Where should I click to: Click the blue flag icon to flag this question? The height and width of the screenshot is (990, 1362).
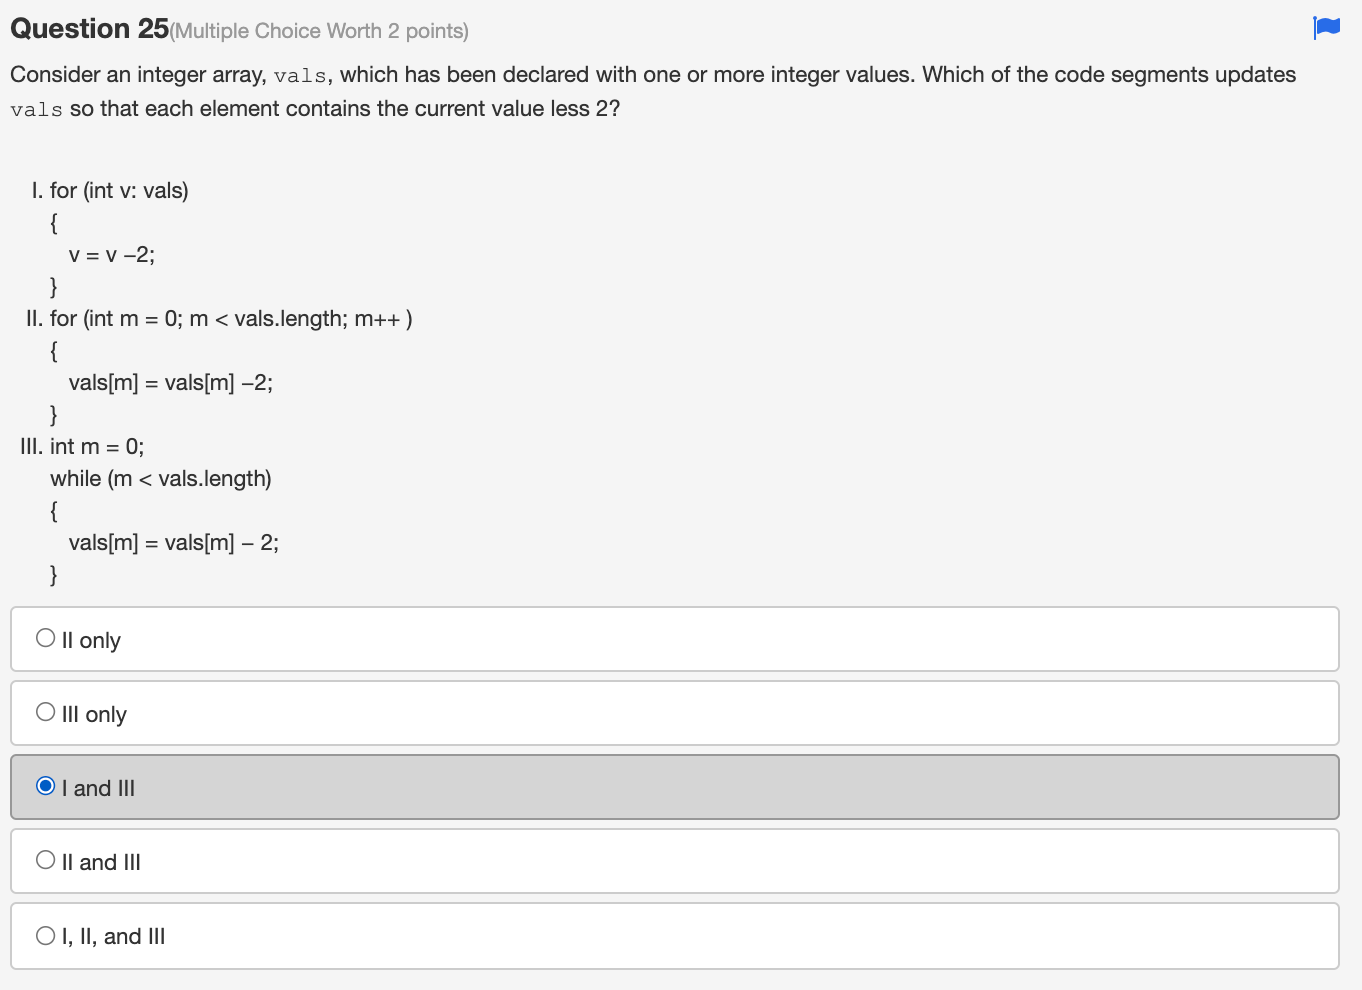point(1325,27)
